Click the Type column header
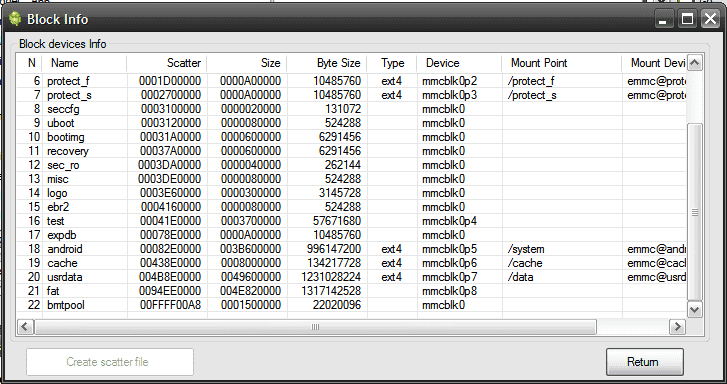The height and width of the screenshot is (384, 727). (393, 63)
